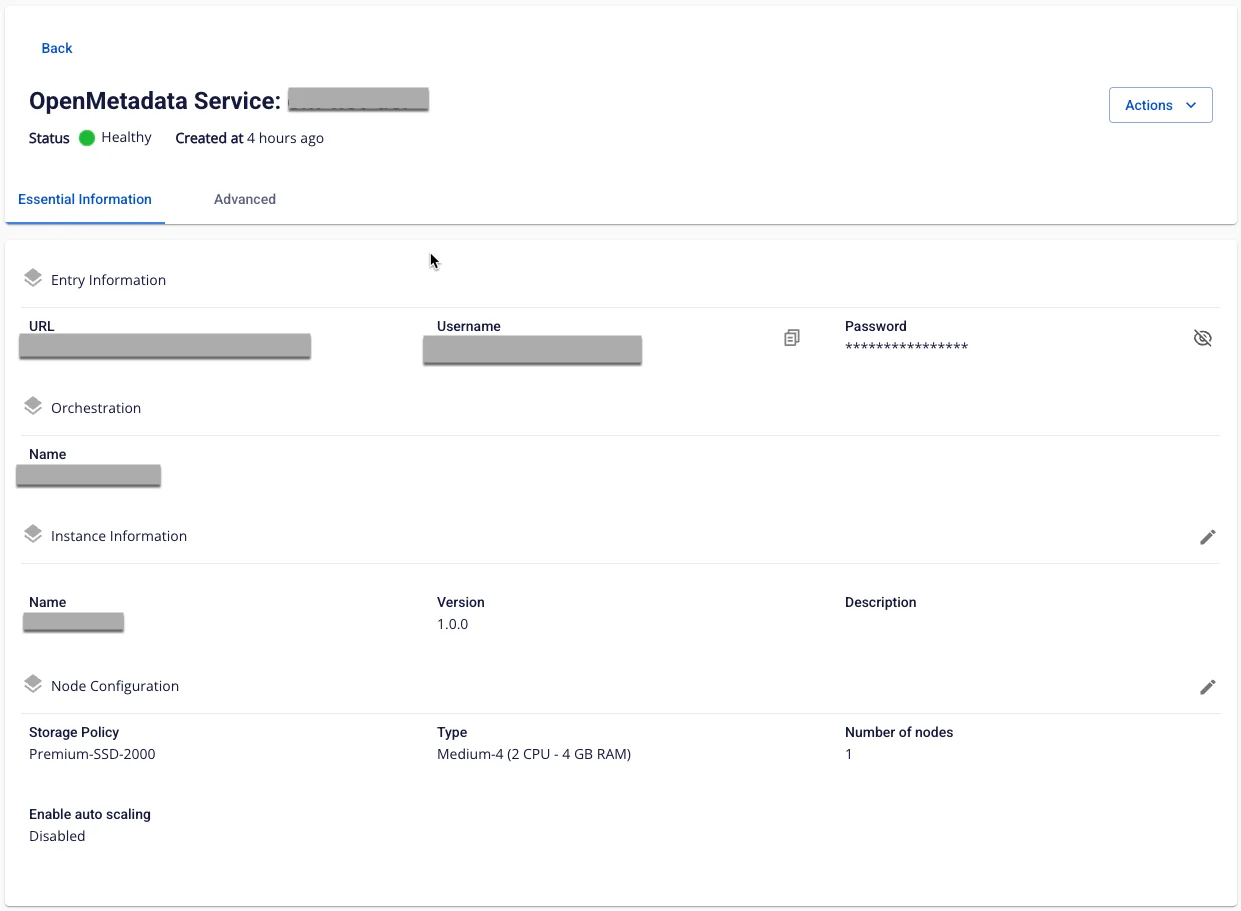Viewport: 1241px width, 911px height.
Task: Click the Instance Information layers icon
Action: [33, 534]
